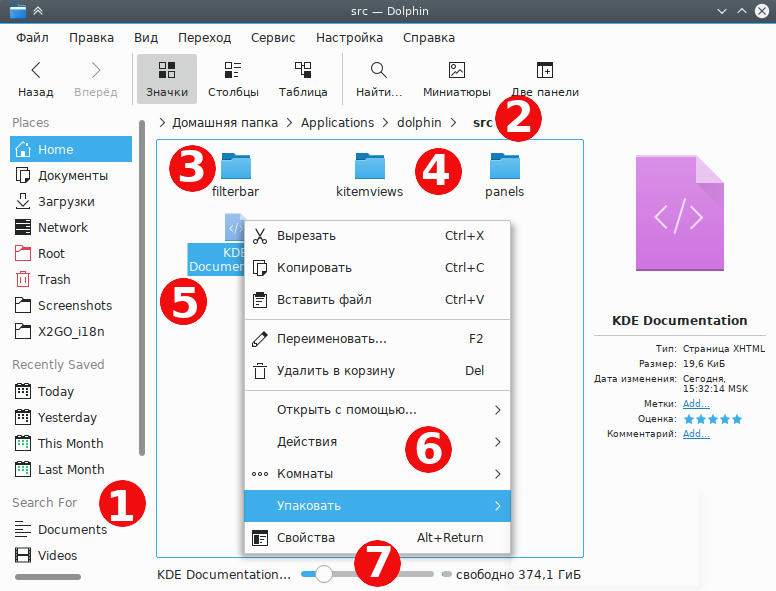Viewport: 776px width, 591px height.
Task: Click 'Applications' in the breadcrumb path
Action: (337, 123)
